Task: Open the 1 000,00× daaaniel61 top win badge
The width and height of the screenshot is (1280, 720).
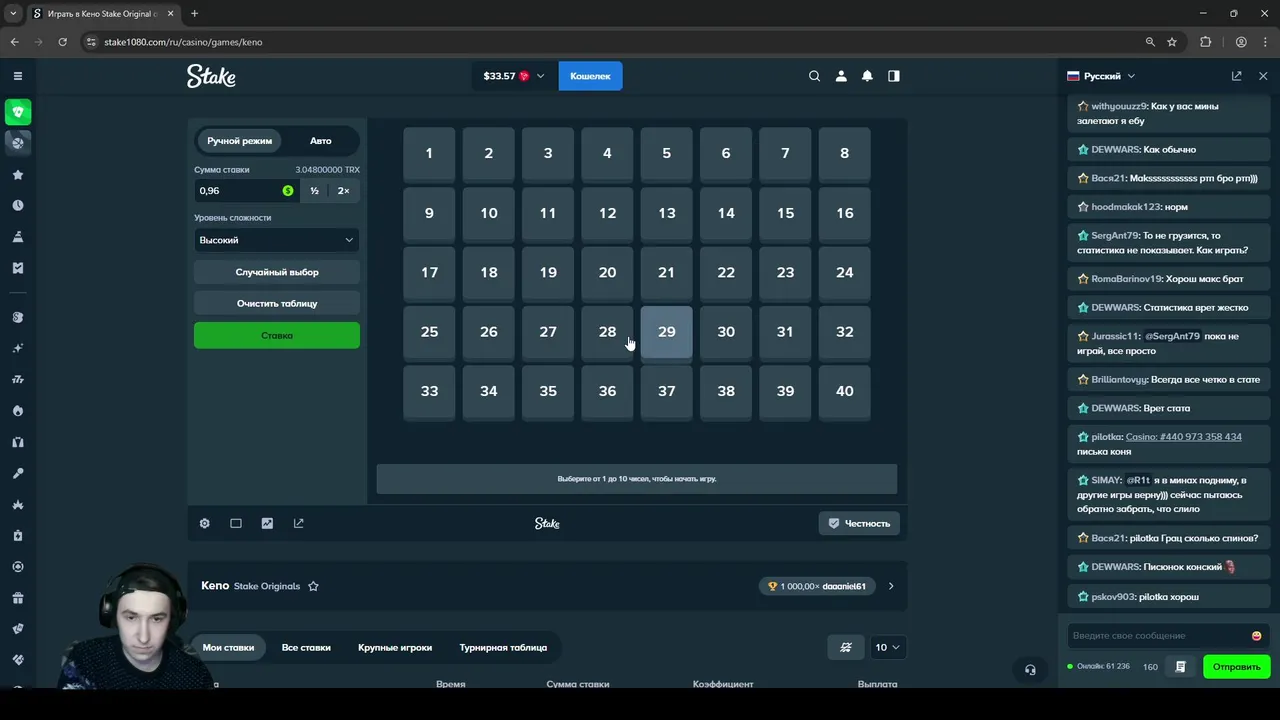Action: pyautogui.click(x=817, y=586)
